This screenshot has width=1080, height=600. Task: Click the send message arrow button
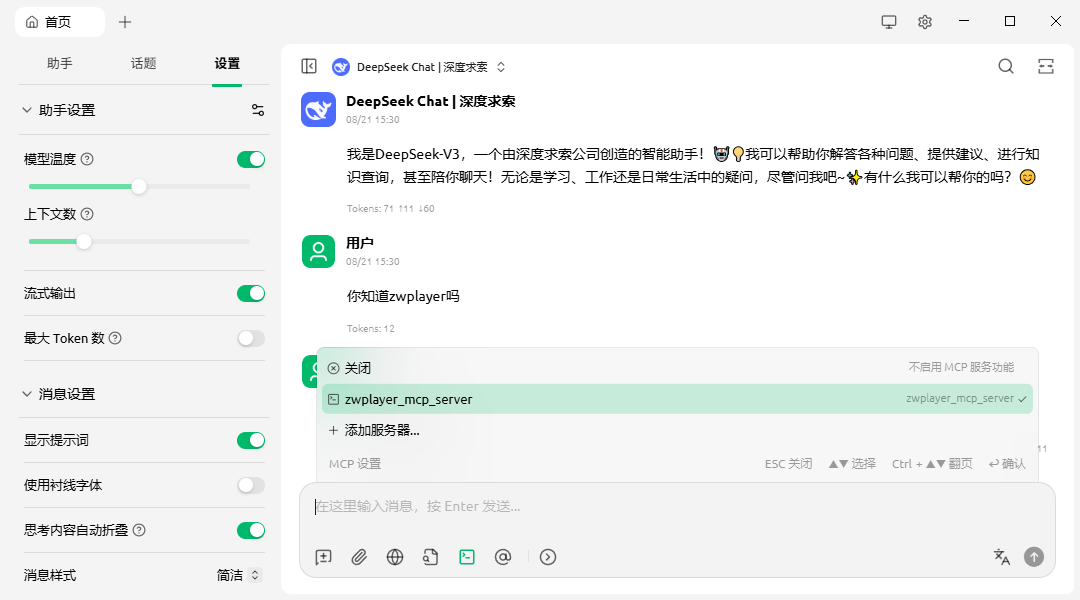pos(1034,557)
